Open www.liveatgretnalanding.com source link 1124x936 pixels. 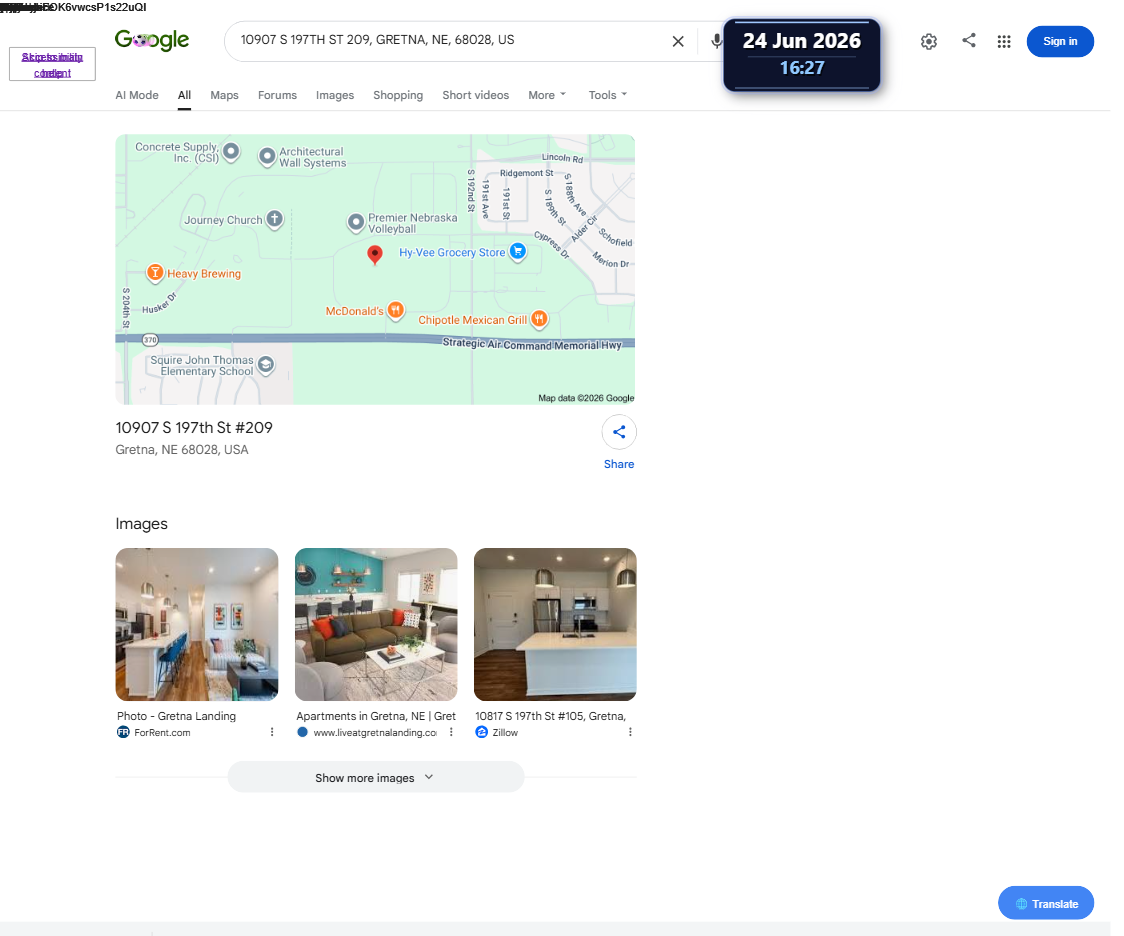click(x=366, y=732)
